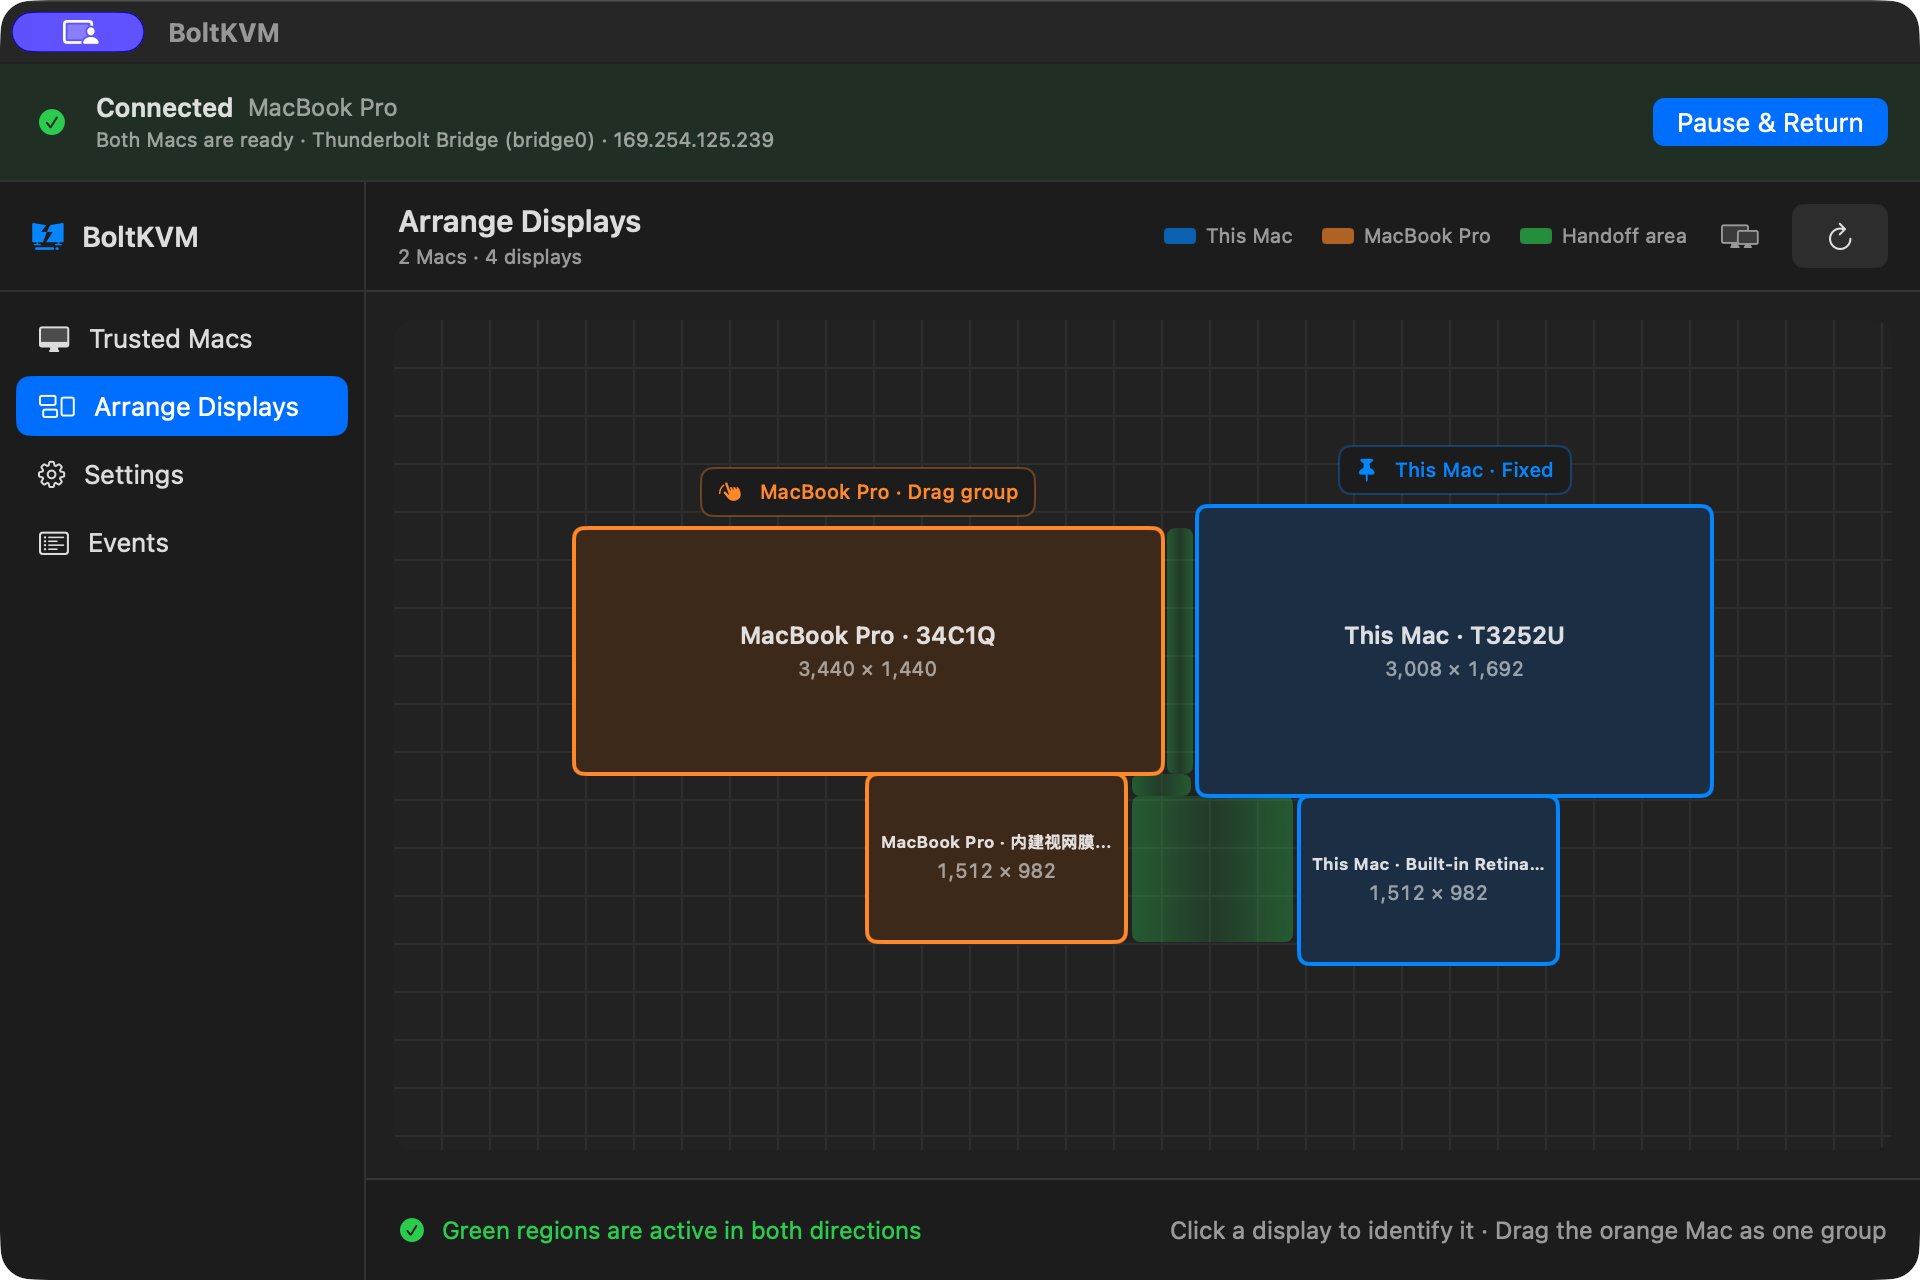The width and height of the screenshot is (1920, 1280).
Task: Click the refresh arrow button
Action: [1840, 236]
